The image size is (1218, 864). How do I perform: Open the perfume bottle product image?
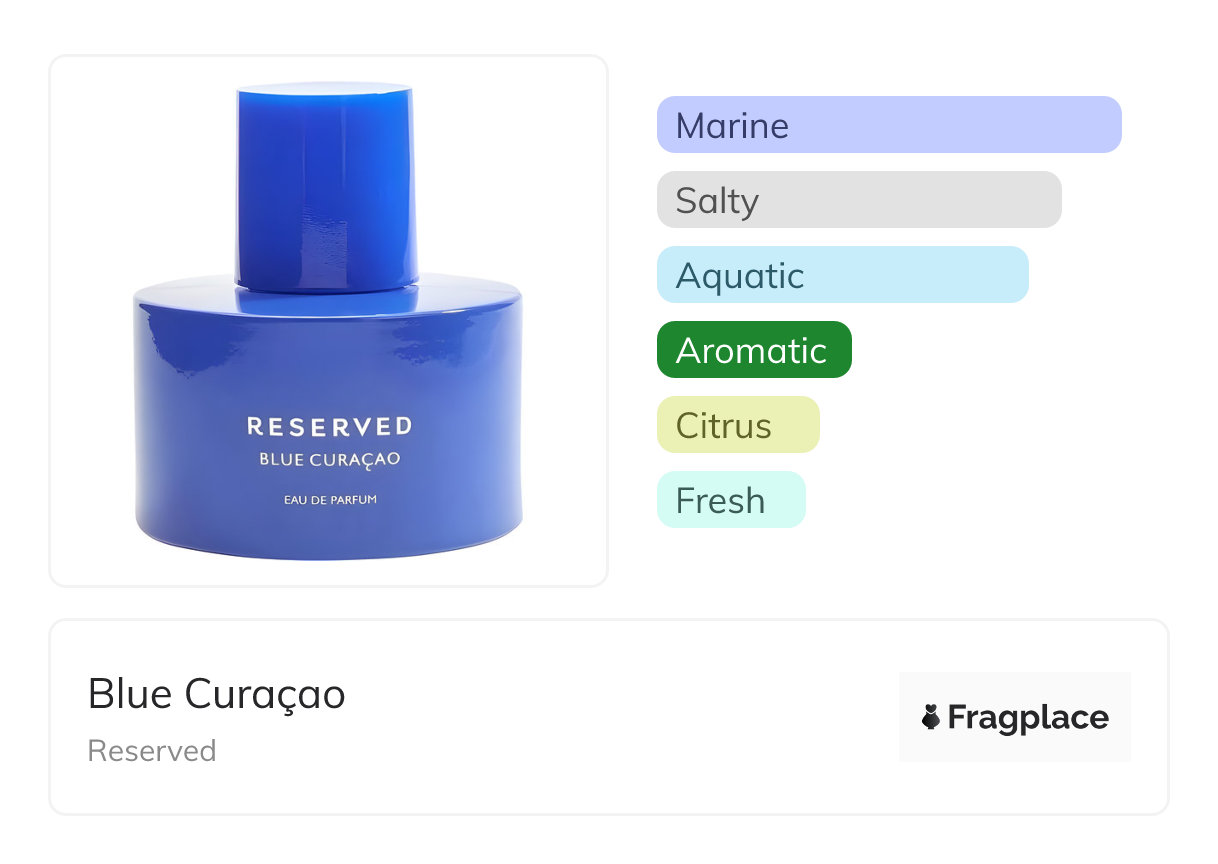329,321
